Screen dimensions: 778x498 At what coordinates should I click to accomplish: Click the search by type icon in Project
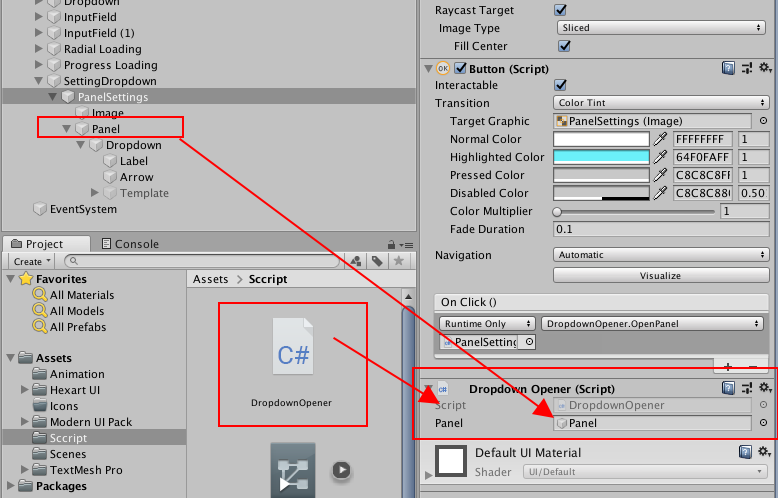click(x=355, y=261)
